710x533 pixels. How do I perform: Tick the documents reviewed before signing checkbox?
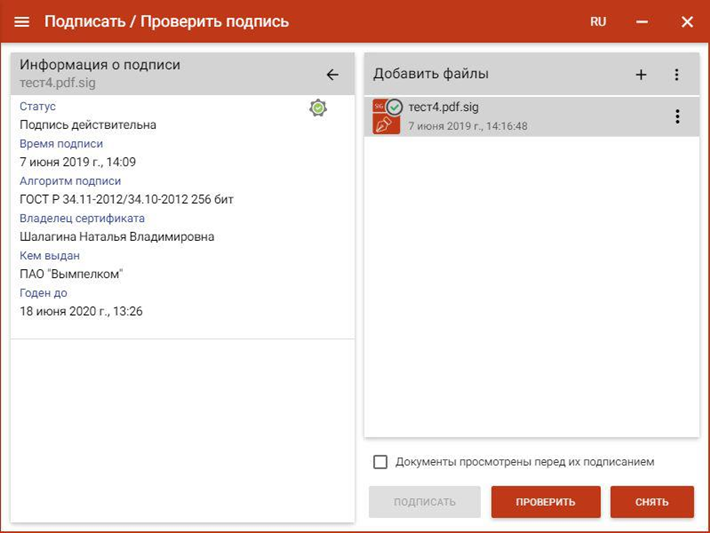(380, 462)
